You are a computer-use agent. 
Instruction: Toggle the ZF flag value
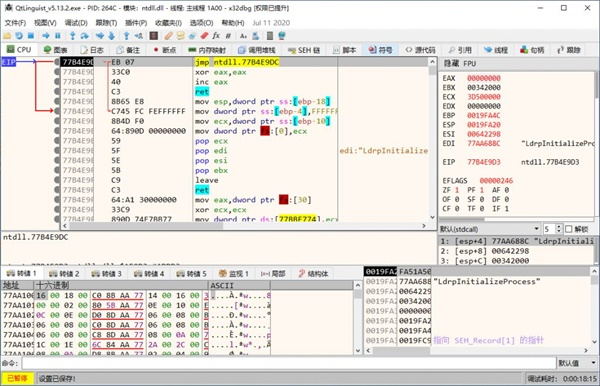[x=457, y=190]
